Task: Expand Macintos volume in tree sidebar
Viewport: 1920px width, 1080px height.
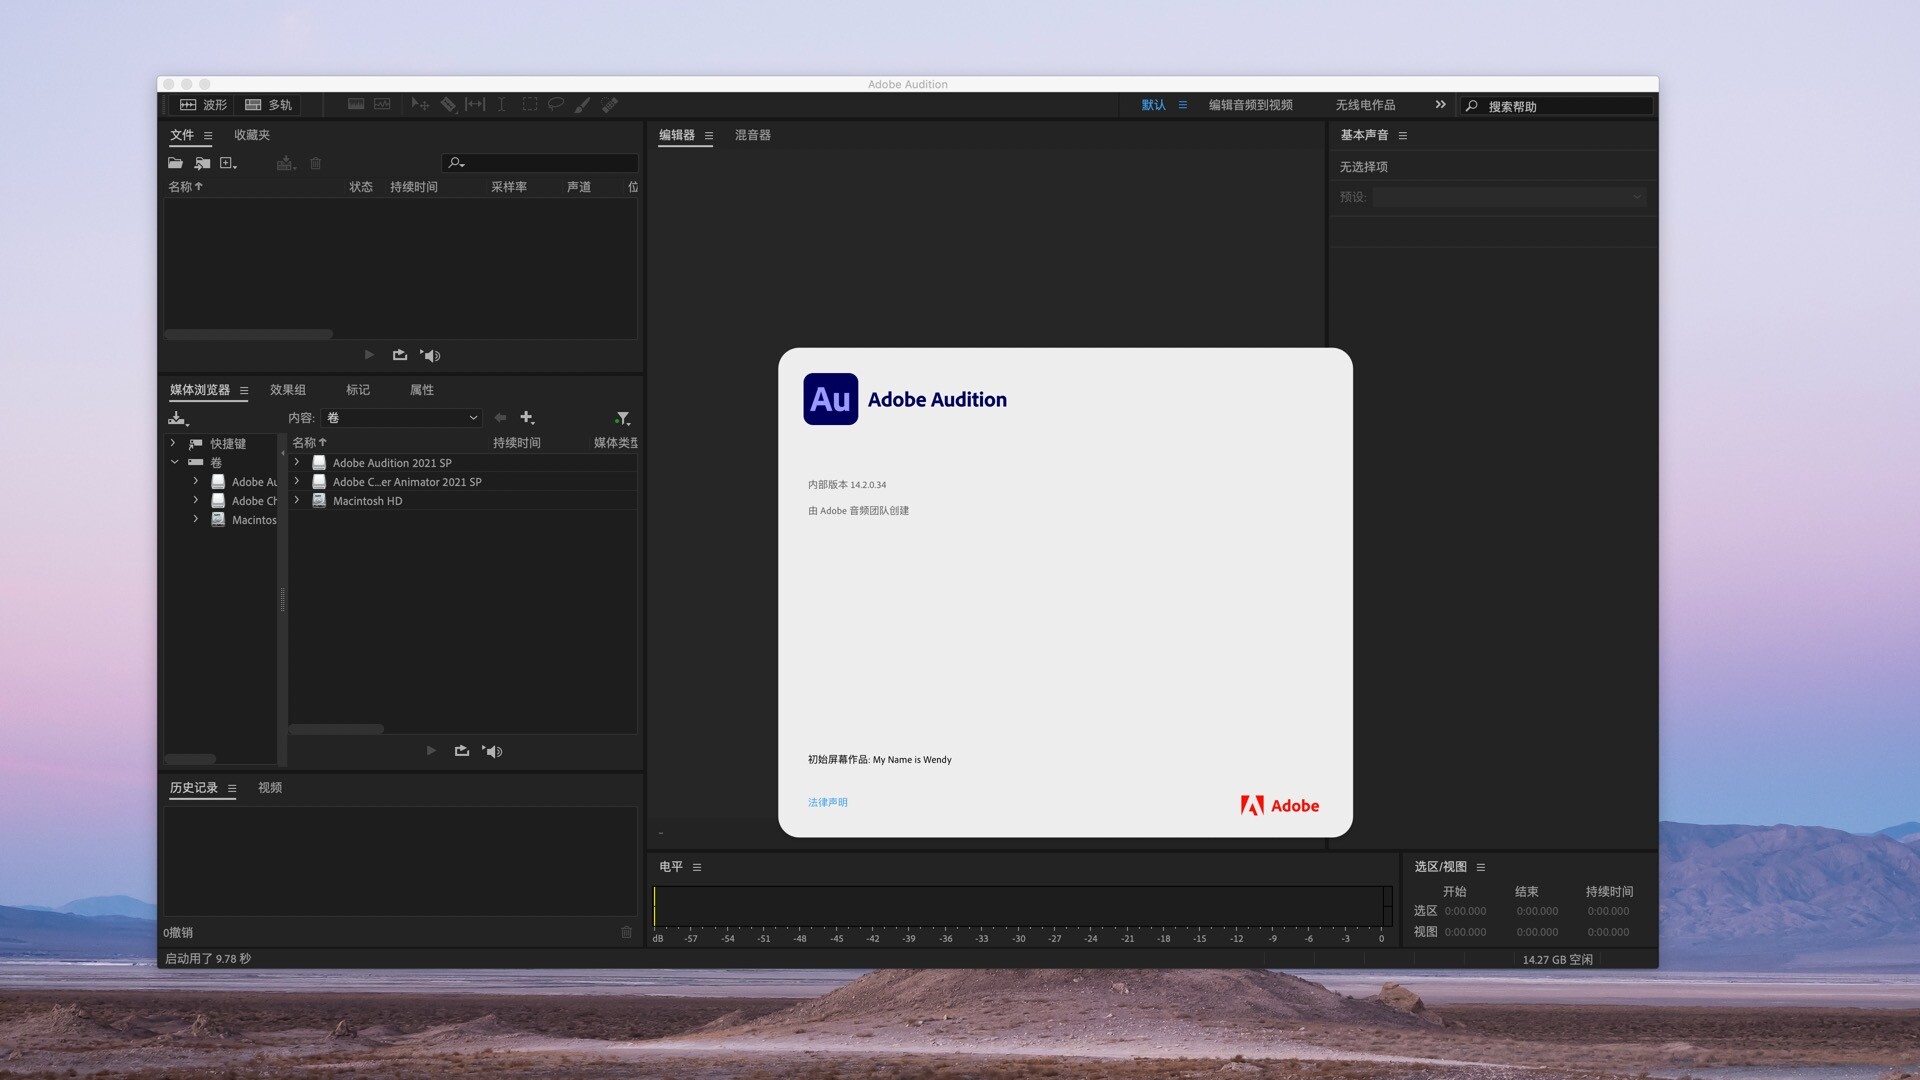Action: [196, 519]
